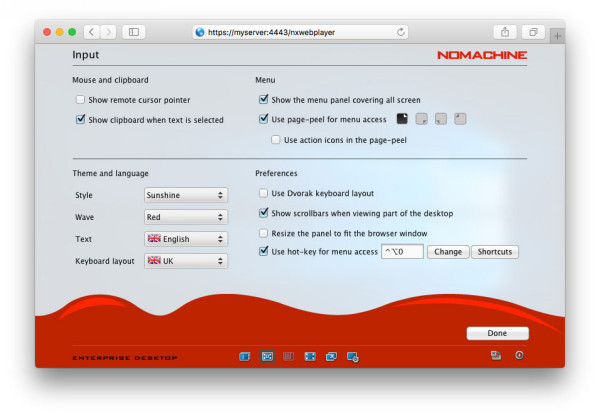The width and height of the screenshot is (600, 418).
Task: Select the third page-peel corner position icon
Action: click(441, 119)
